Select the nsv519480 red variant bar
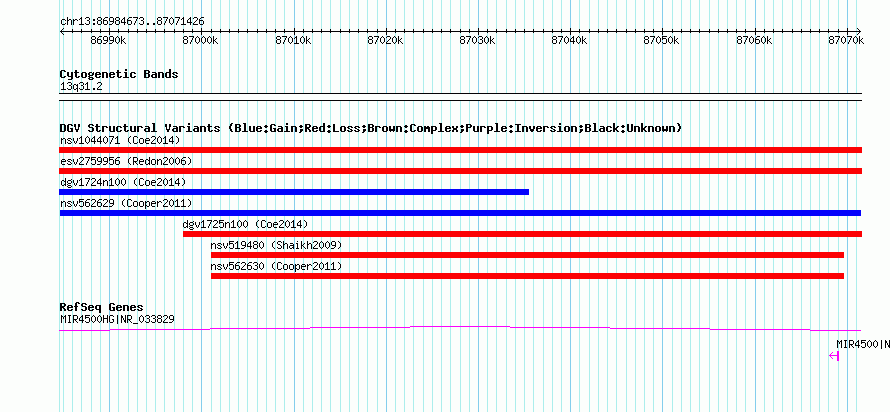Screen dimensions: 890x412 [527, 255]
